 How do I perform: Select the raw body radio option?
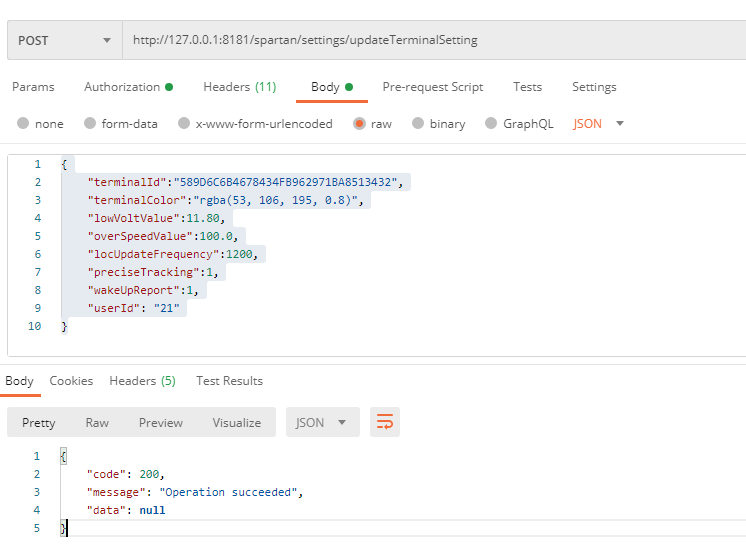click(x=359, y=124)
